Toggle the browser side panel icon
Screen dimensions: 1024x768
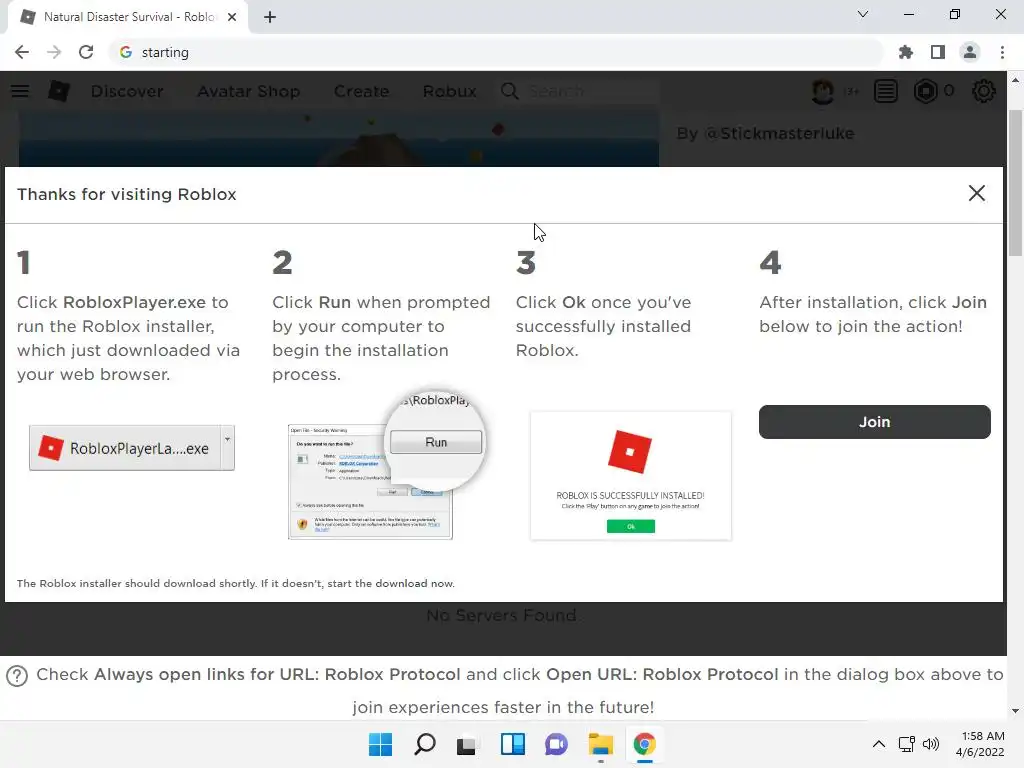coord(938,52)
